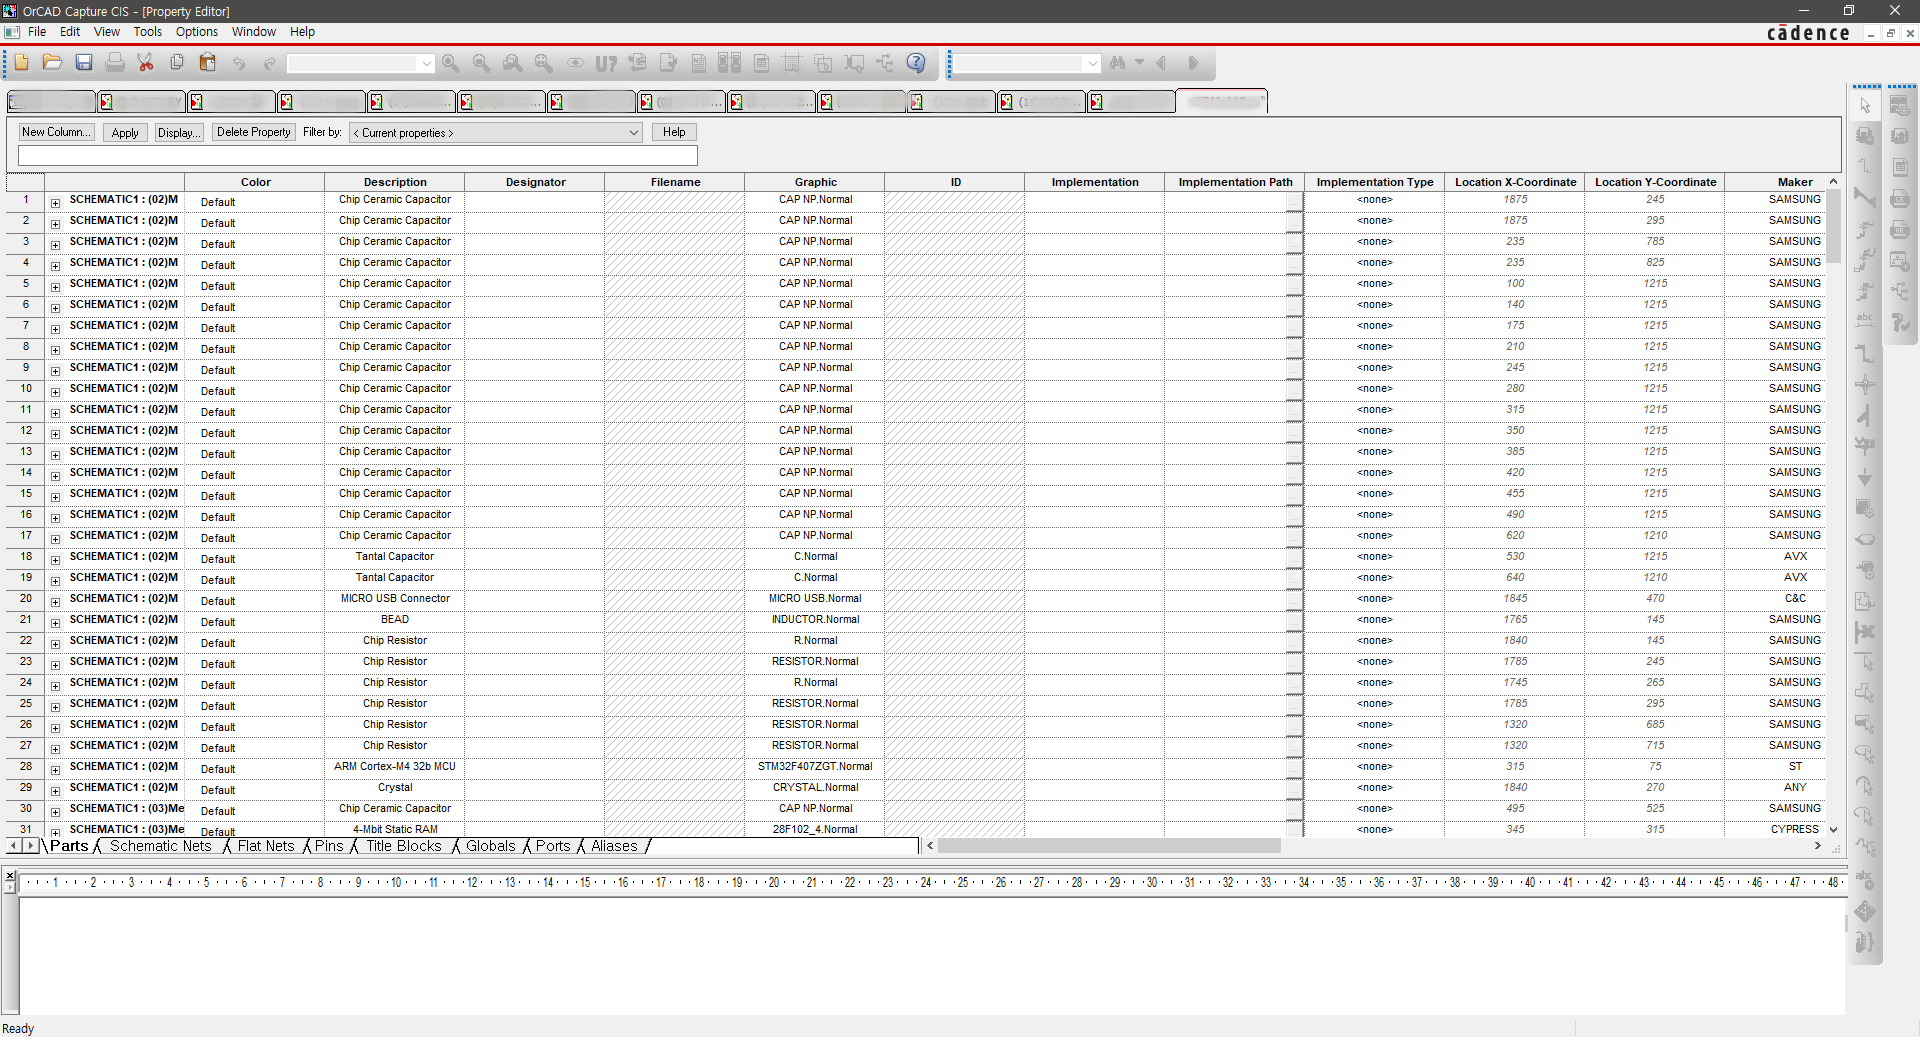Screen dimensions: 1920x1040
Task: Click the STM32F407ZGT.Normal graphic cell
Action: (815, 767)
